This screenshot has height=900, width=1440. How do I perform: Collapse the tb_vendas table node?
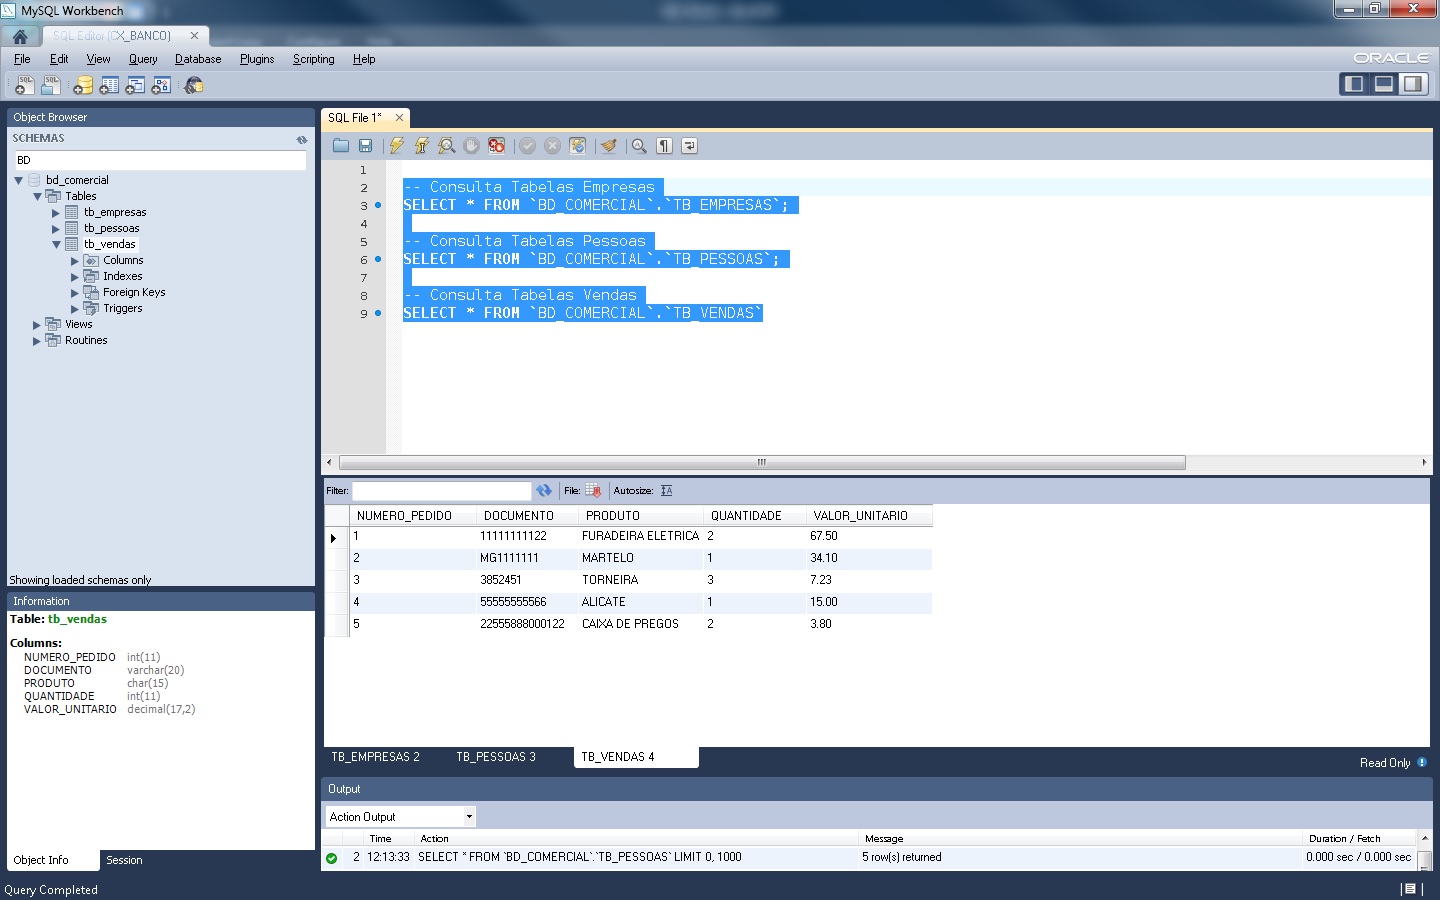pyautogui.click(x=57, y=243)
